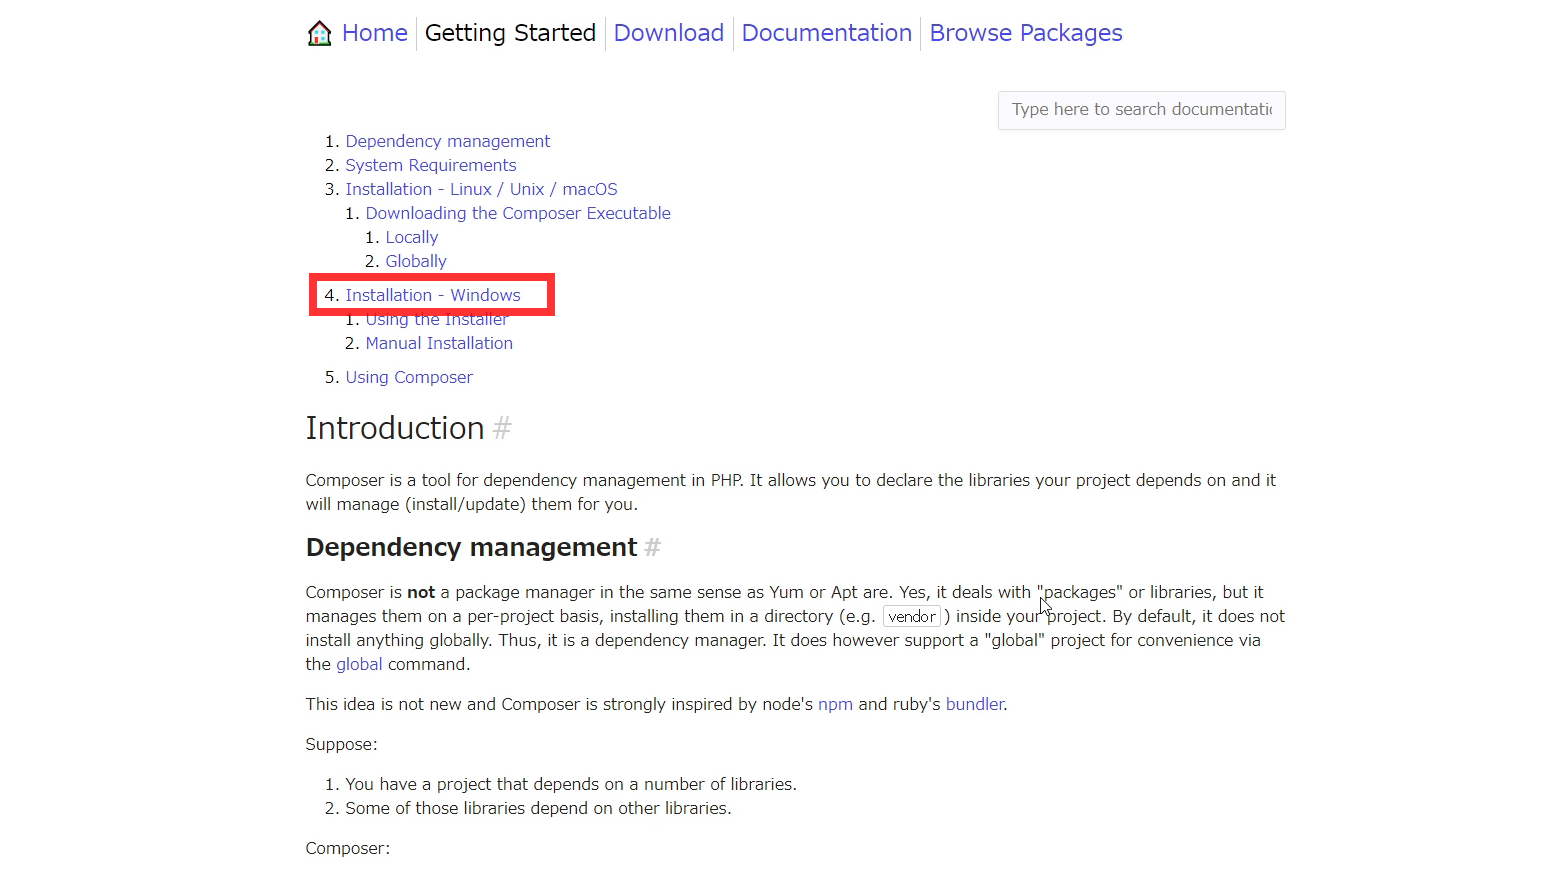
Task: Open Installation - Windows contents link
Action: pos(433,295)
